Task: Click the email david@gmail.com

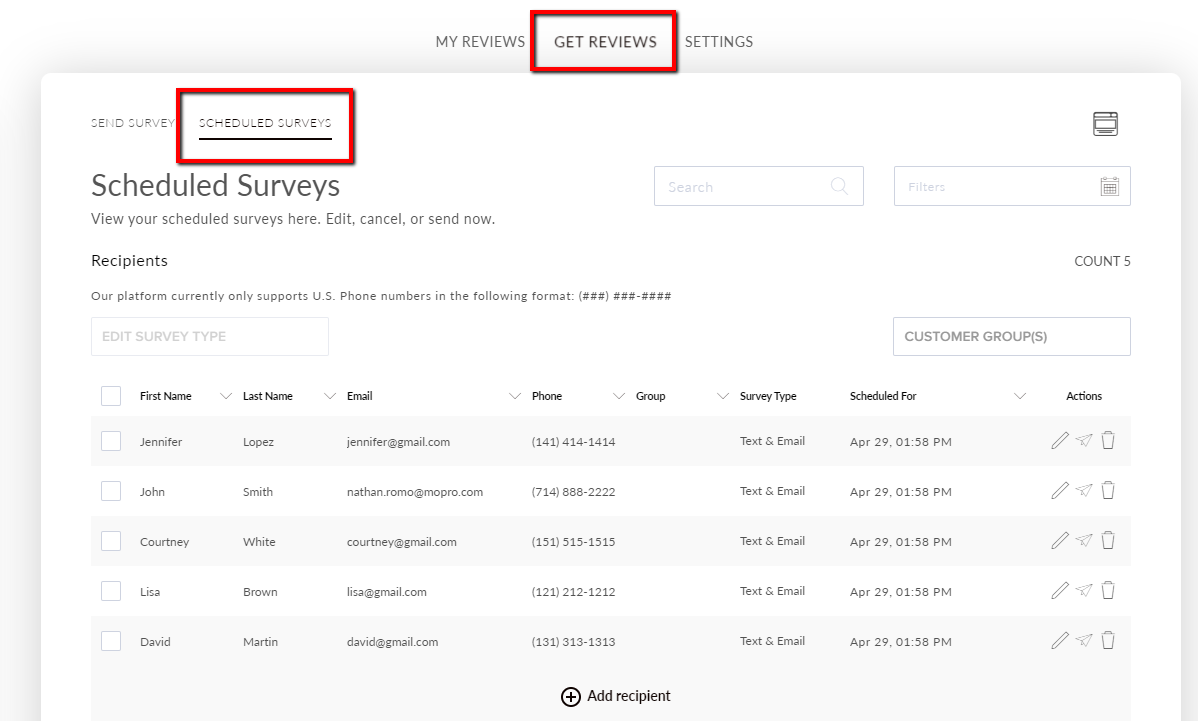Action: click(393, 642)
